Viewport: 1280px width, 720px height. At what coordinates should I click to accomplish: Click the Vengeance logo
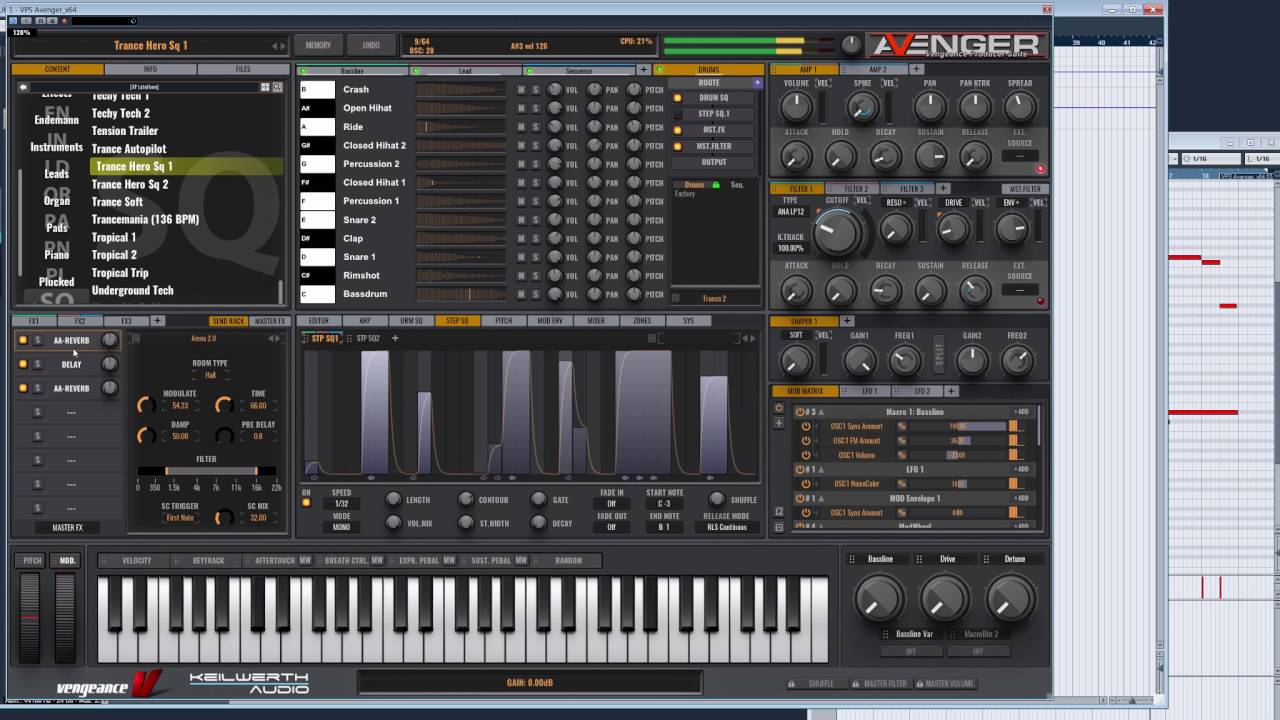point(109,685)
